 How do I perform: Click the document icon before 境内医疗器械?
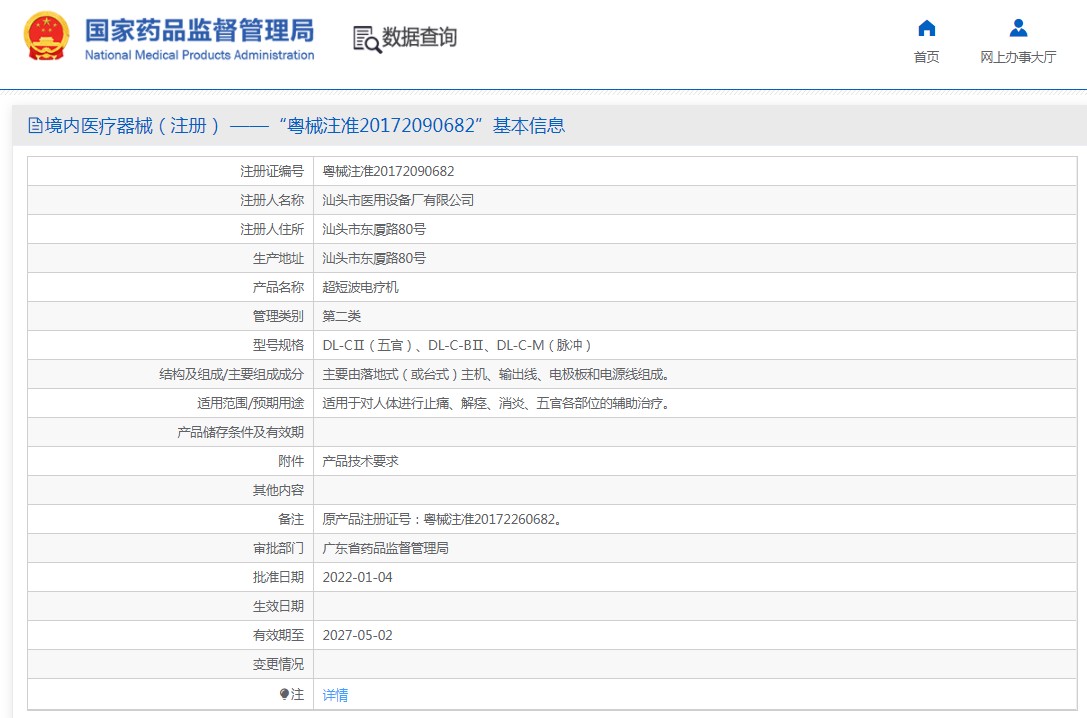point(35,125)
